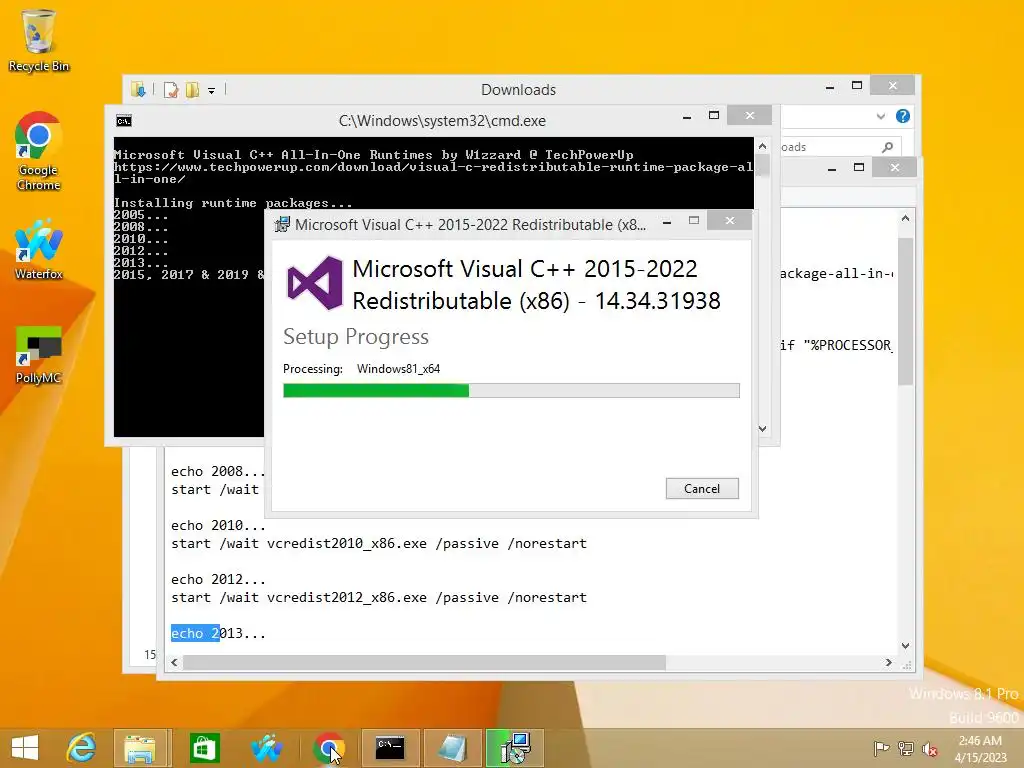This screenshot has height=768, width=1024.
Task: Switch to Chrome on the taskbar
Action: click(x=328, y=748)
